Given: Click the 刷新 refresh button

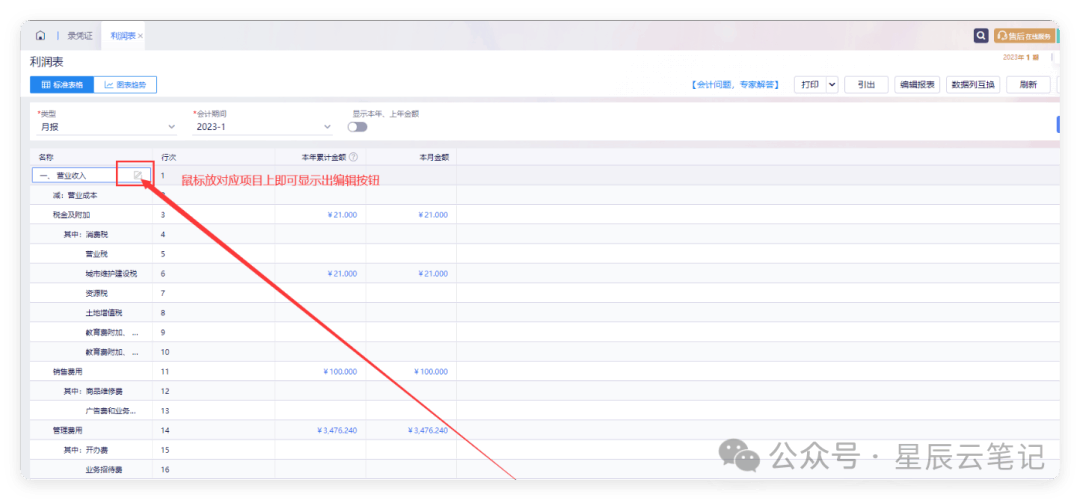Looking at the screenshot, I should 1027,85.
